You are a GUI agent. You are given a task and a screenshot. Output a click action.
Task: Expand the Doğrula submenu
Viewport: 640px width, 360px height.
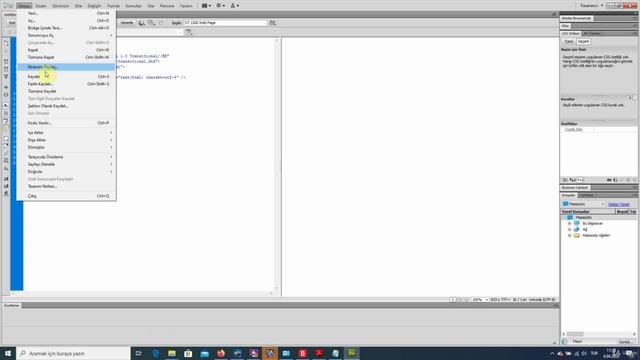tap(66, 171)
